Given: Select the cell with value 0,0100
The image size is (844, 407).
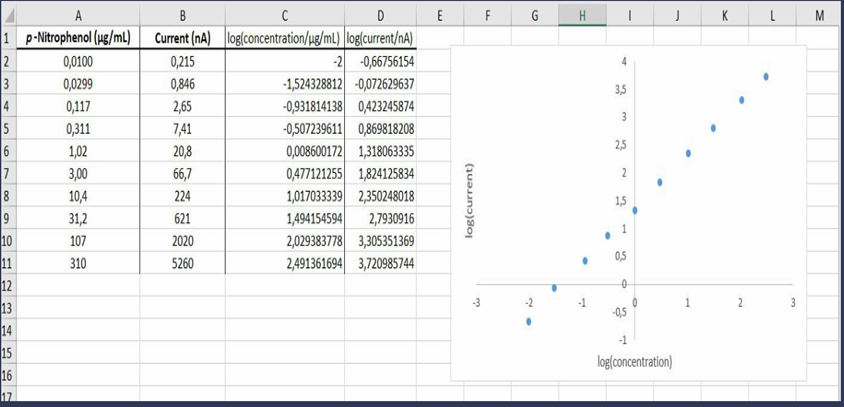Looking at the screenshot, I should pos(76,61).
